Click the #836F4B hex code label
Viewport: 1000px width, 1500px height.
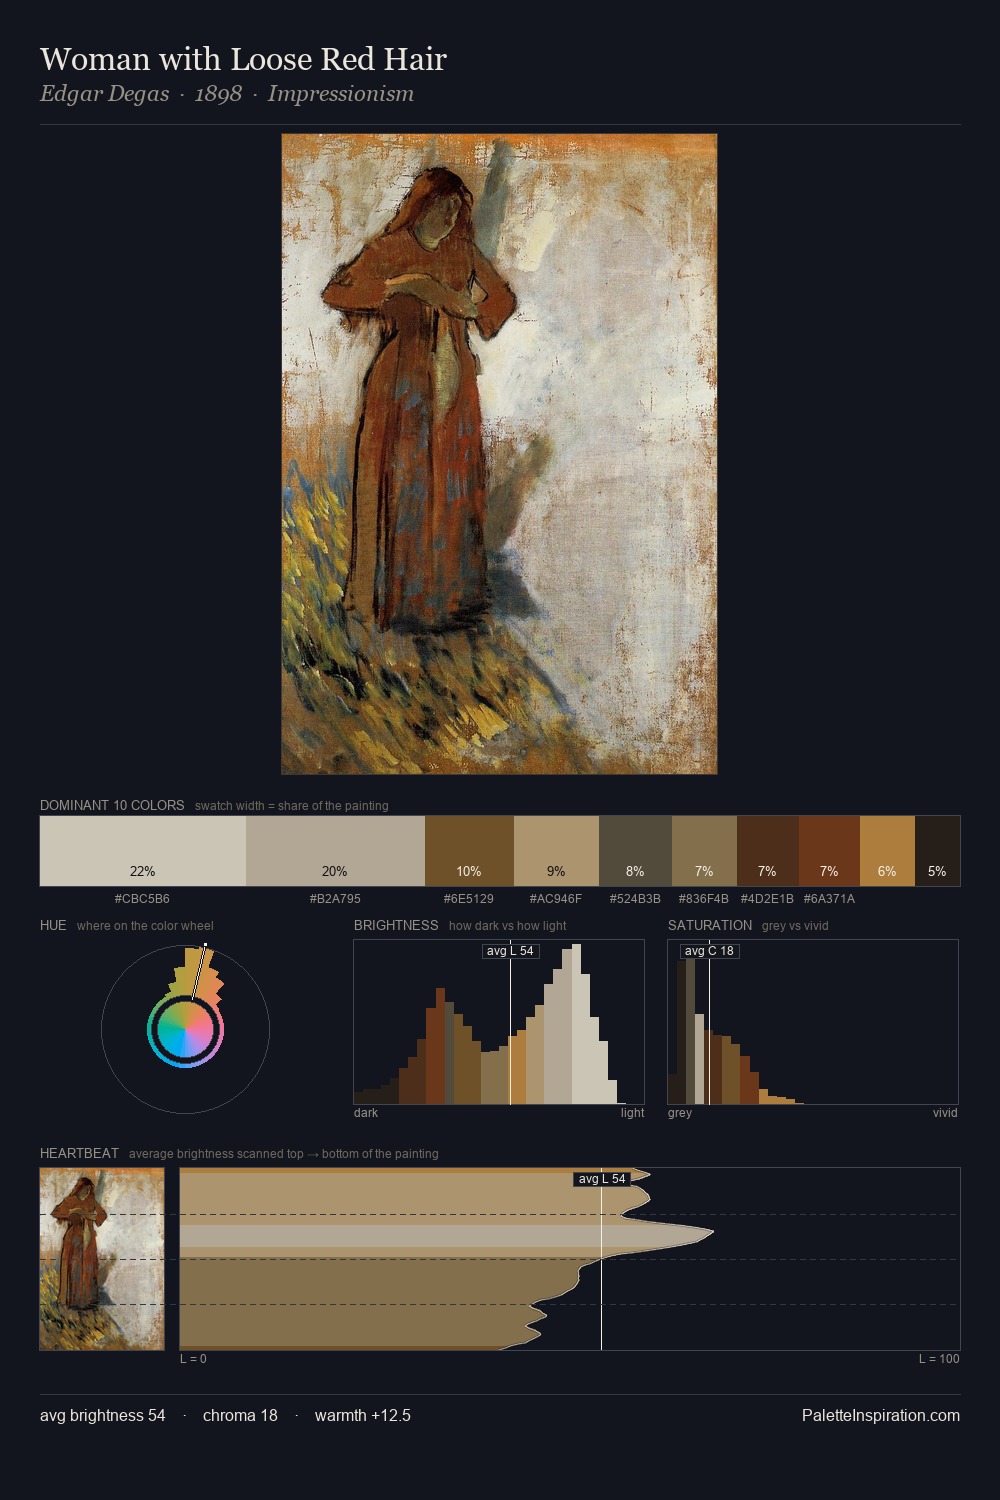[x=704, y=899]
